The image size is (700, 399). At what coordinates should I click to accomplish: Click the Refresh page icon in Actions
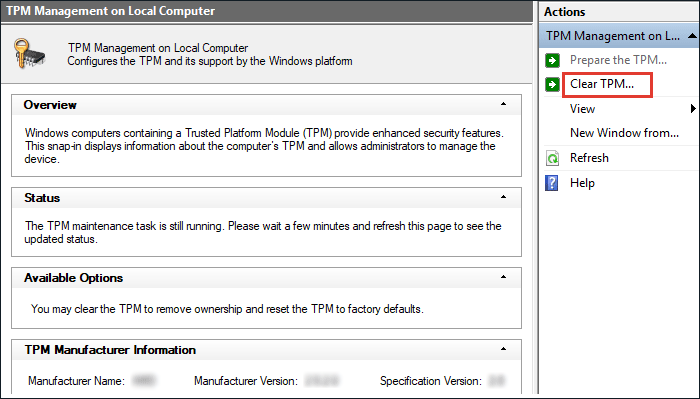point(552,158)
